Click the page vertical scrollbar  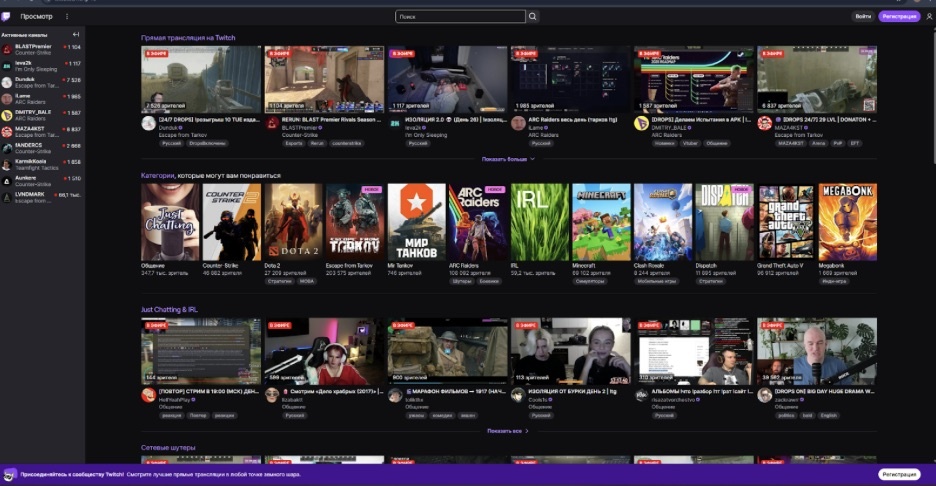(x=933, y=96)
